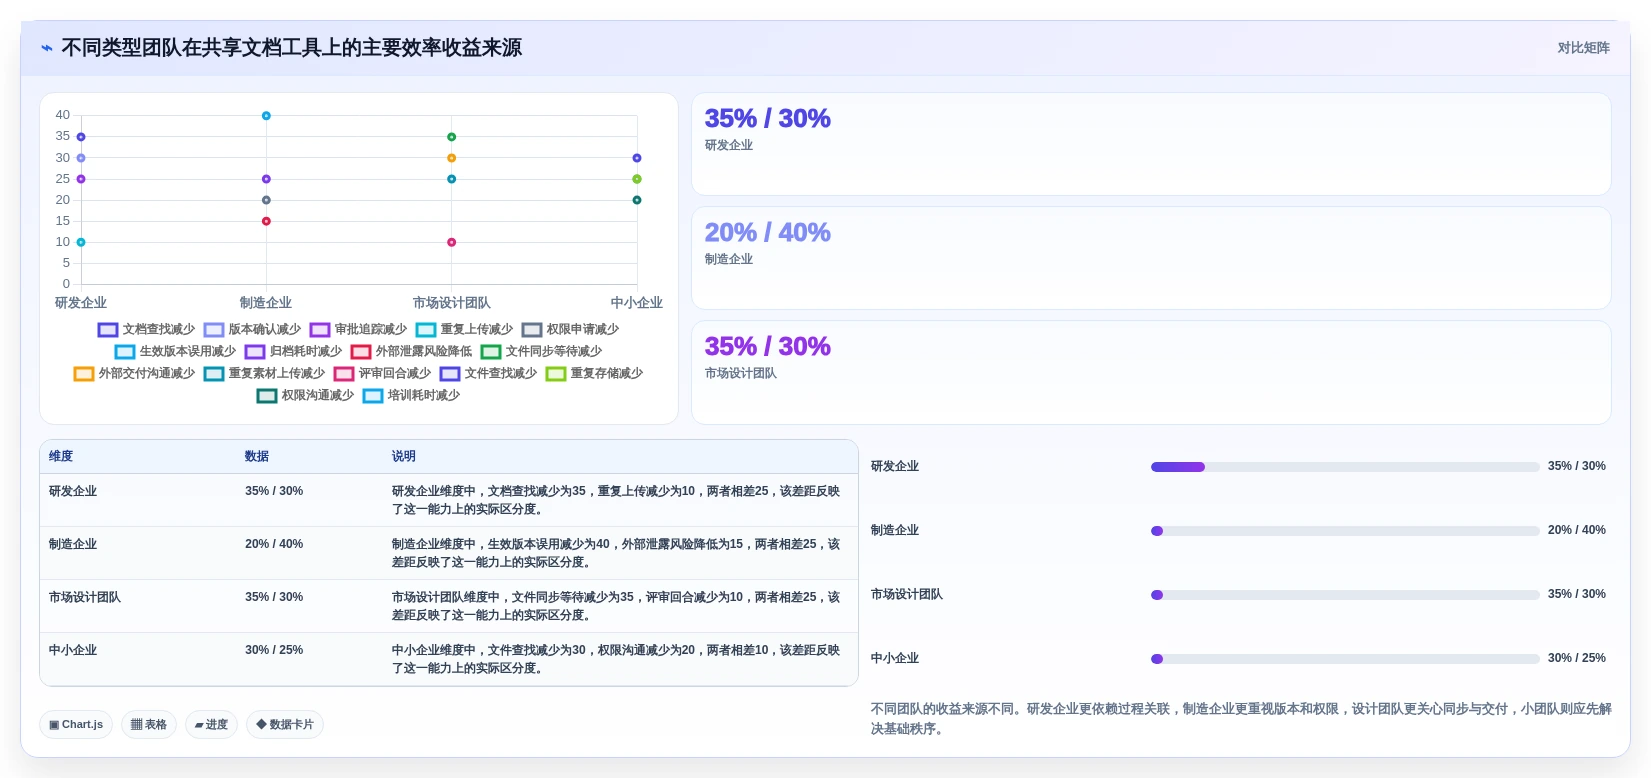The width and height of the screenshot is (1651, 778).
Task: Click the summary paragraph starting 不同团队的收益来源不同
Action: 1241,719
